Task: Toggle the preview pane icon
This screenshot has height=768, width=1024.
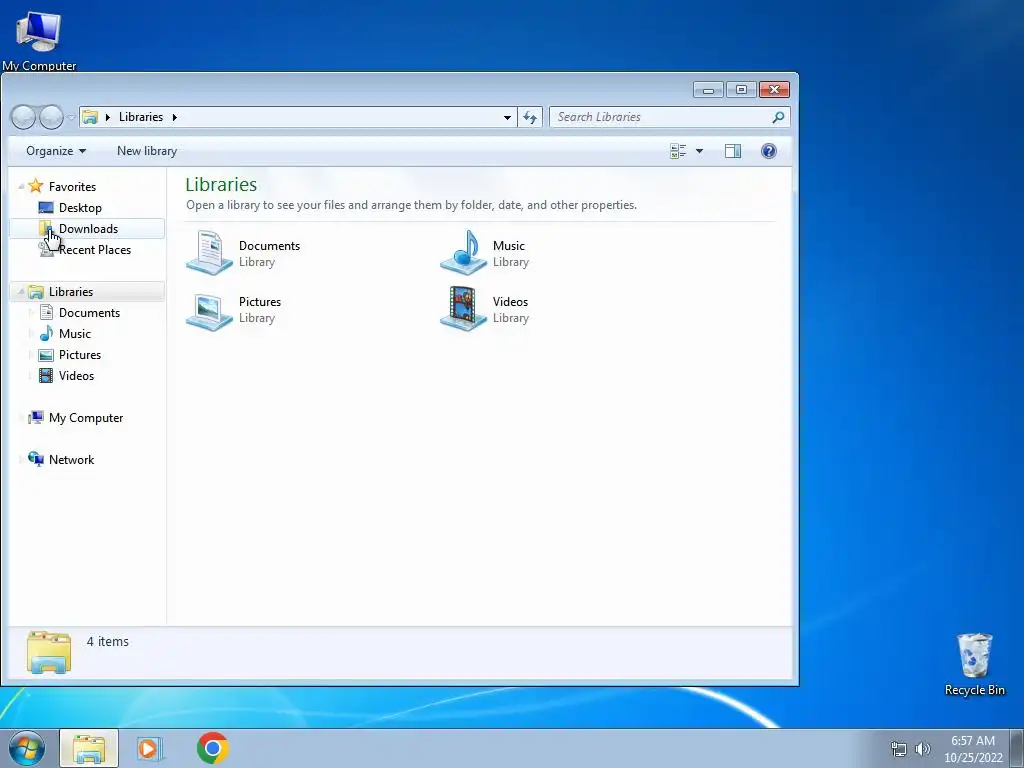Action: (733, 152)
